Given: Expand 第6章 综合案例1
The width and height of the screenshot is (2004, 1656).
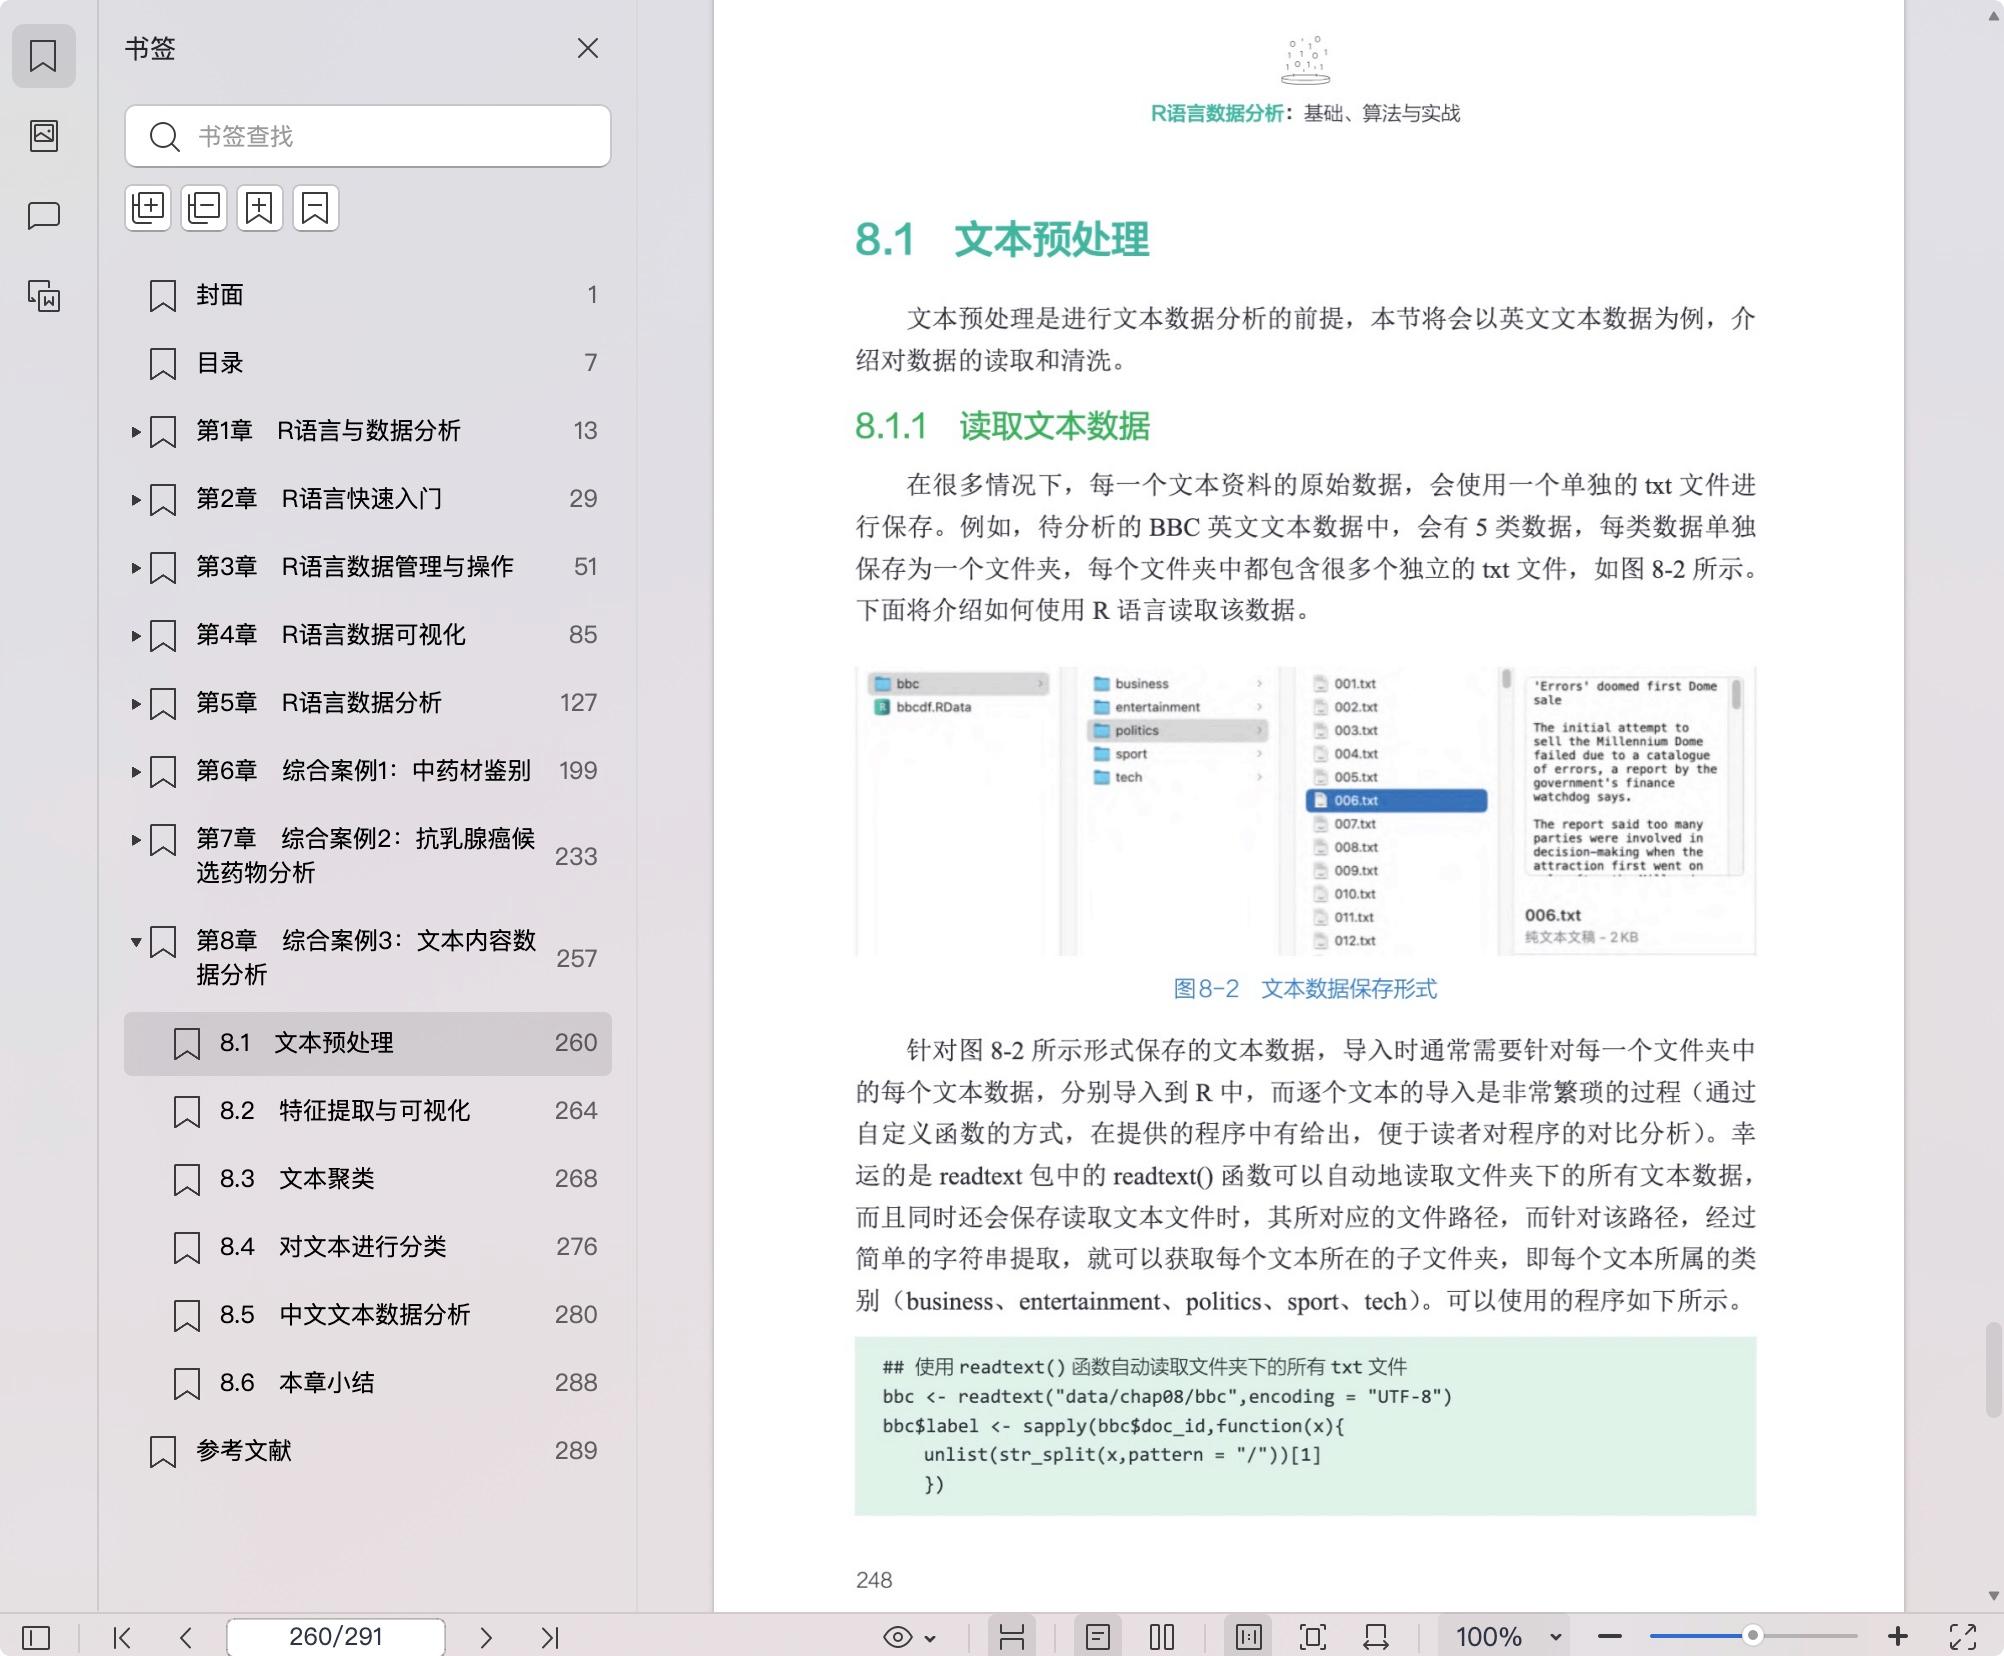Looking at the screenshot, I should point(136,772).
